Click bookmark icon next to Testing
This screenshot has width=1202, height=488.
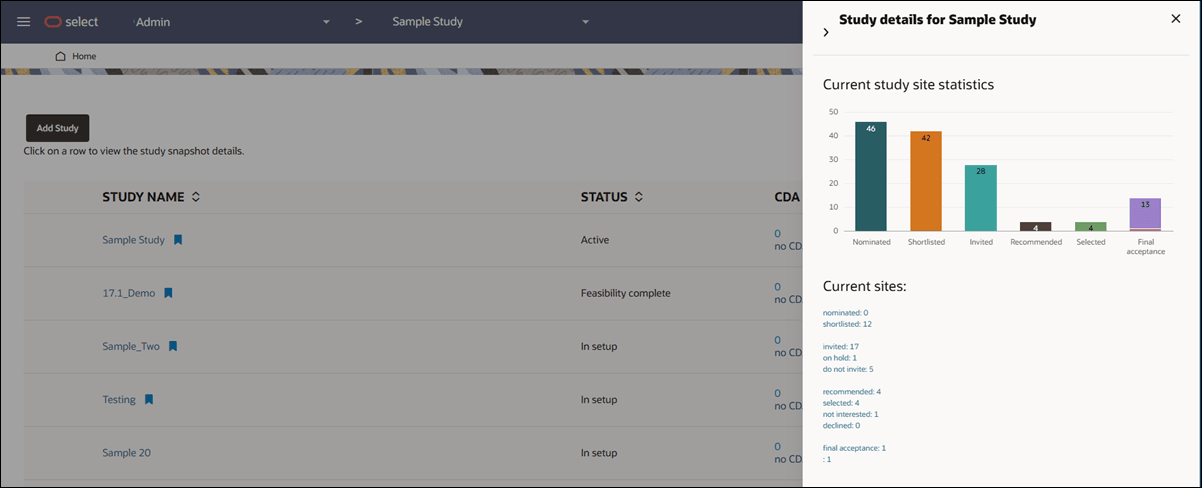(x=148, y=399)
